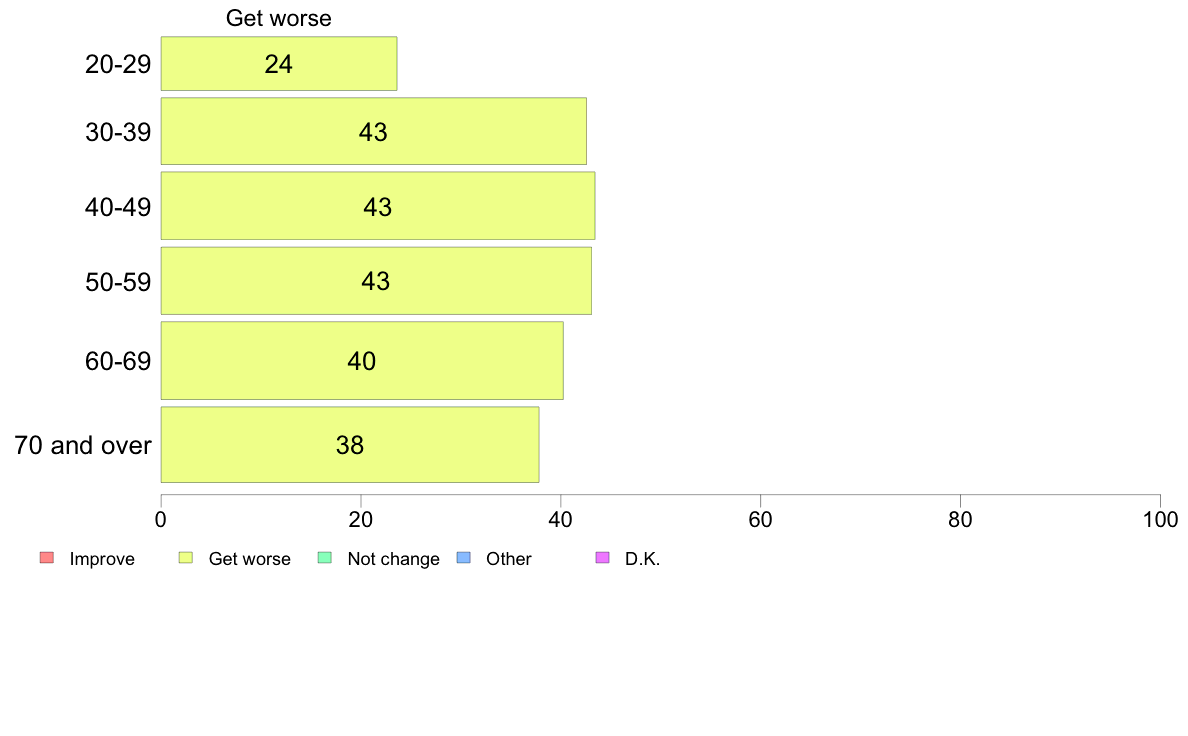
Task: Click the 20-29 axis label
Action: pos(118,64)
